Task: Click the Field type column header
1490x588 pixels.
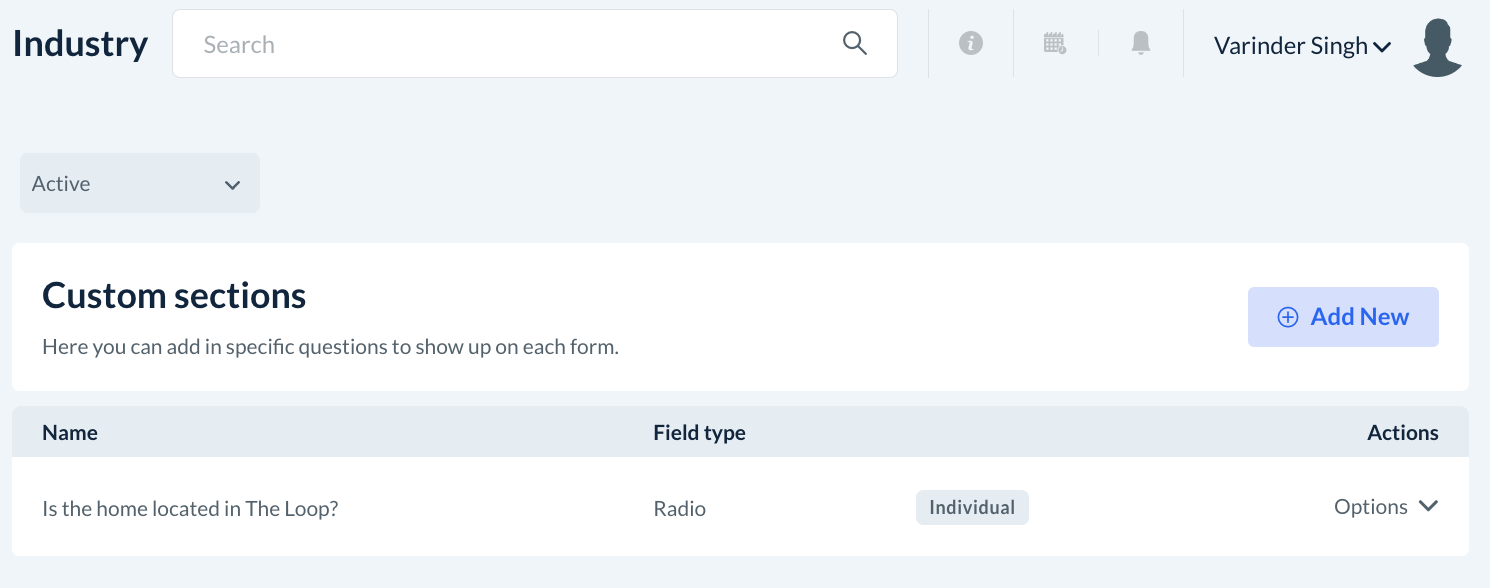Action: [699, 433]
